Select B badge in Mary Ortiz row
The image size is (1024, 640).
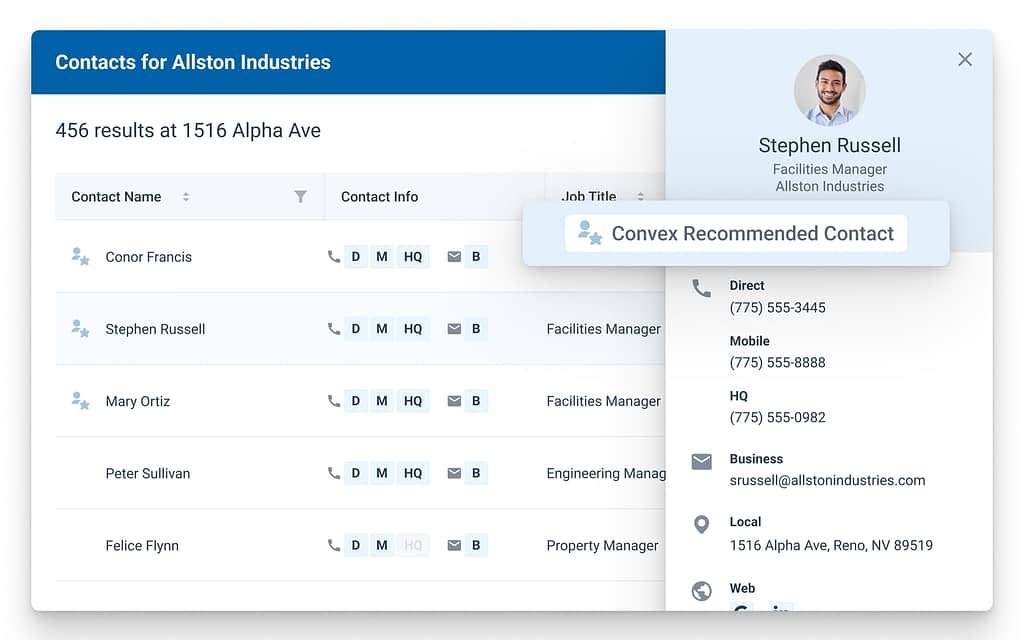click(x=476, y=400)
